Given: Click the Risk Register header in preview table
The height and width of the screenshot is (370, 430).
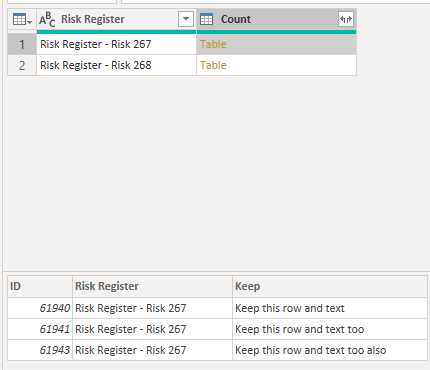Looking at the screenshot, I should pos(152,286).
